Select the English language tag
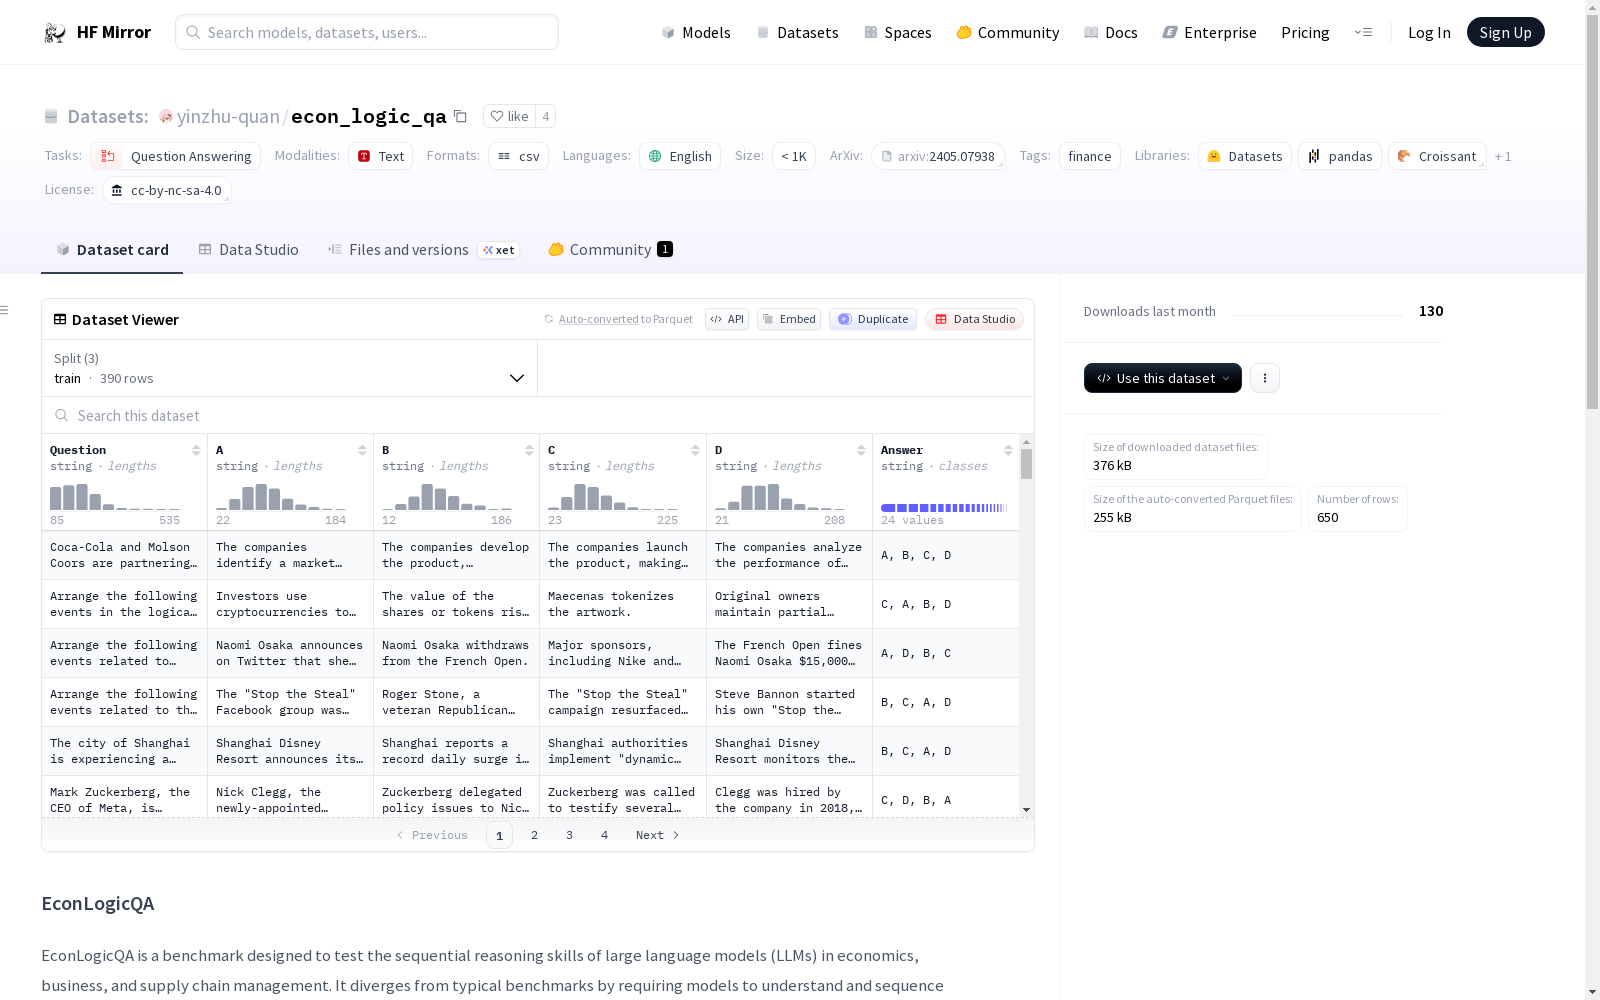 coord(680,156)
